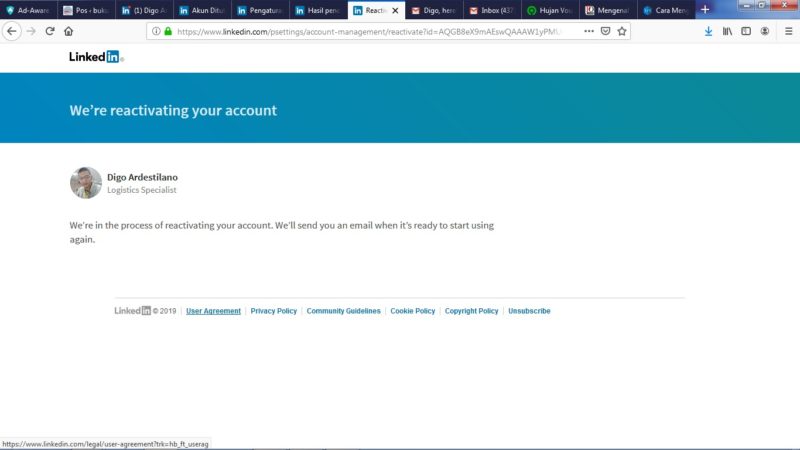The width and height of the screenshot is (800, 450).
Task: Click the LinkedIn logo in header
Action: (x=96, y=57)
